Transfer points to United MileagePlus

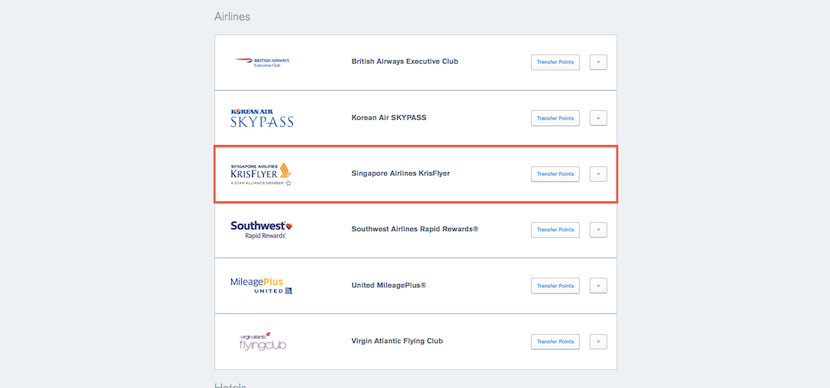tap(555, 286)
